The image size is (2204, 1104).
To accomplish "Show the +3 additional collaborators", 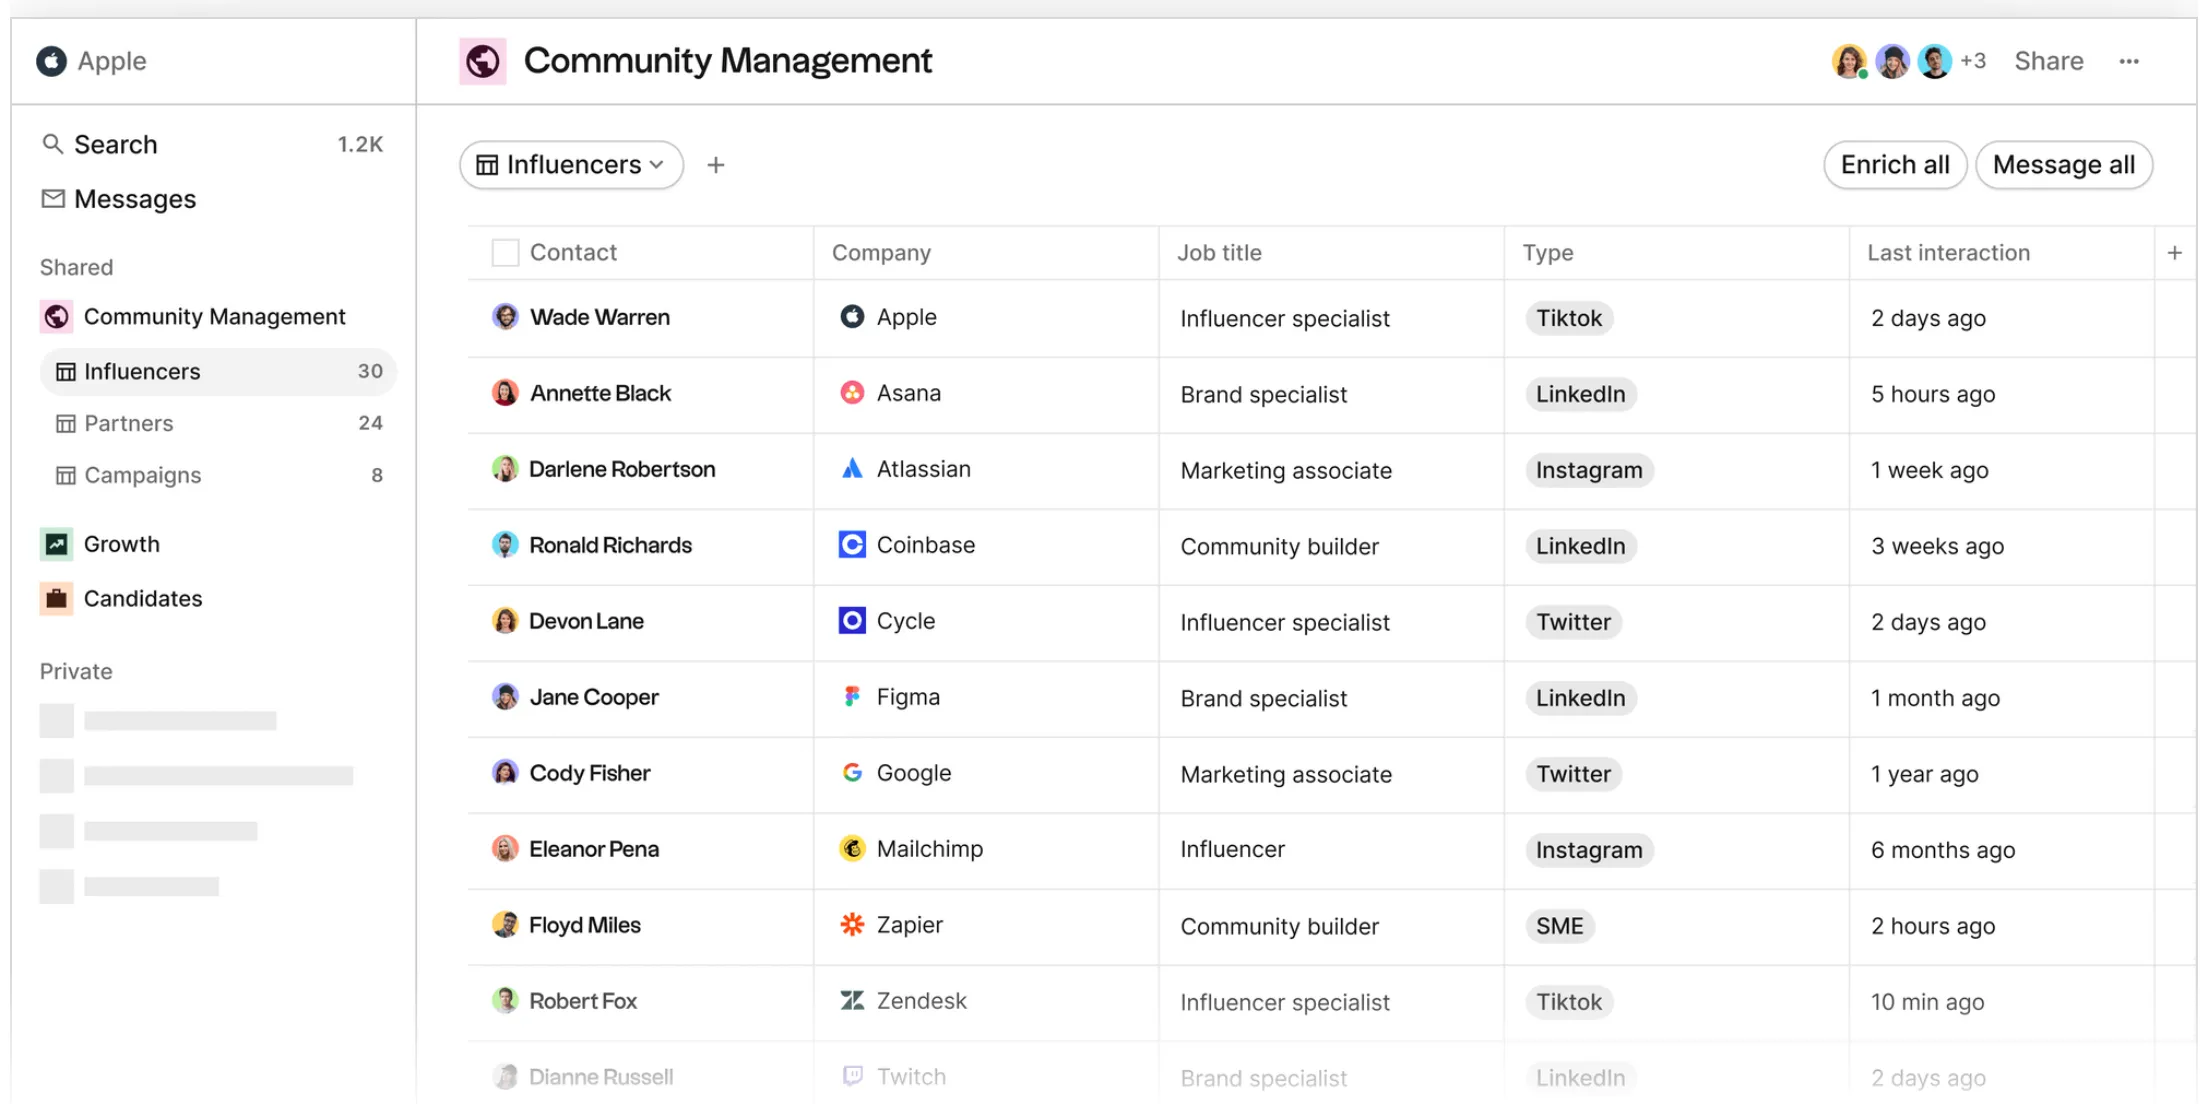I will pyautogui.click(x=1973, y=62).
